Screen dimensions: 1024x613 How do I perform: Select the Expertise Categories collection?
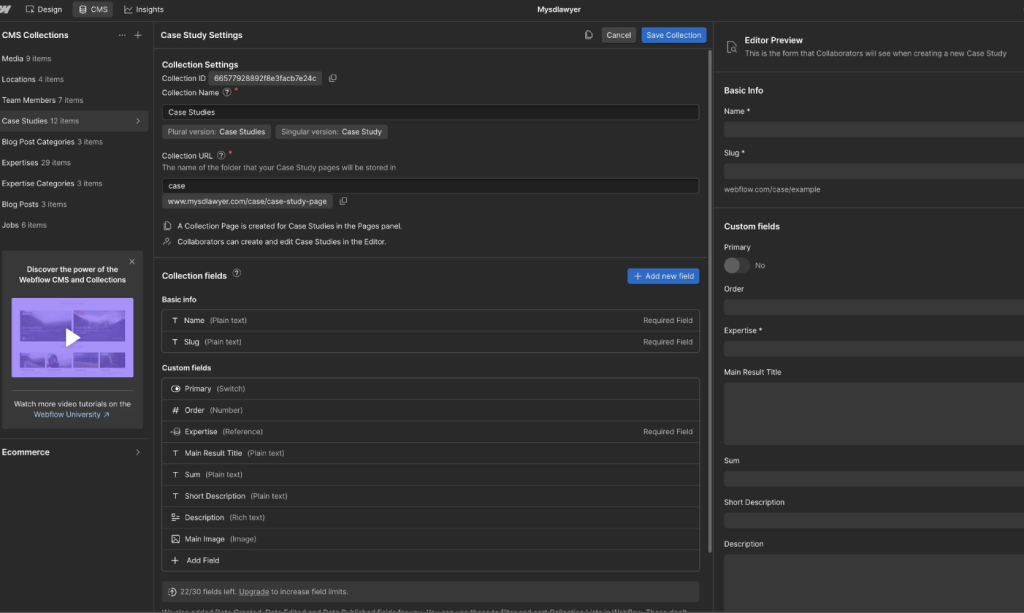click(x=74, y=184)
